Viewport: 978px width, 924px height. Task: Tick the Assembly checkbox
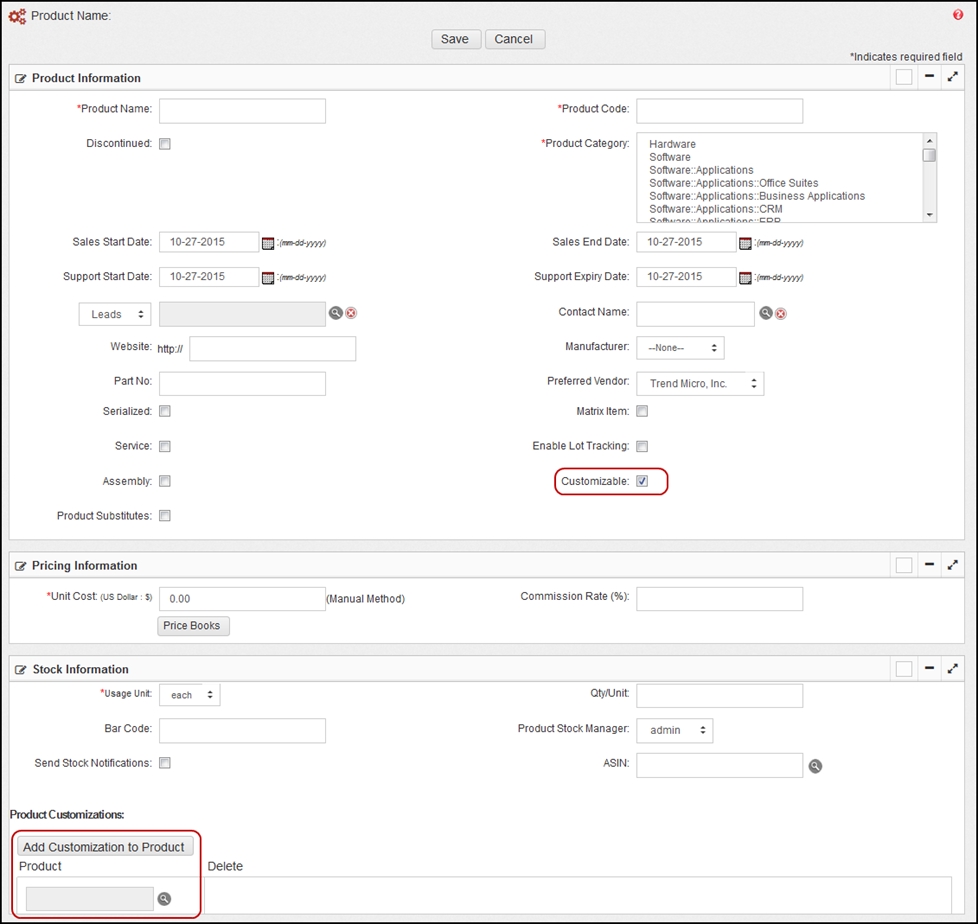(x=165, y=481)
